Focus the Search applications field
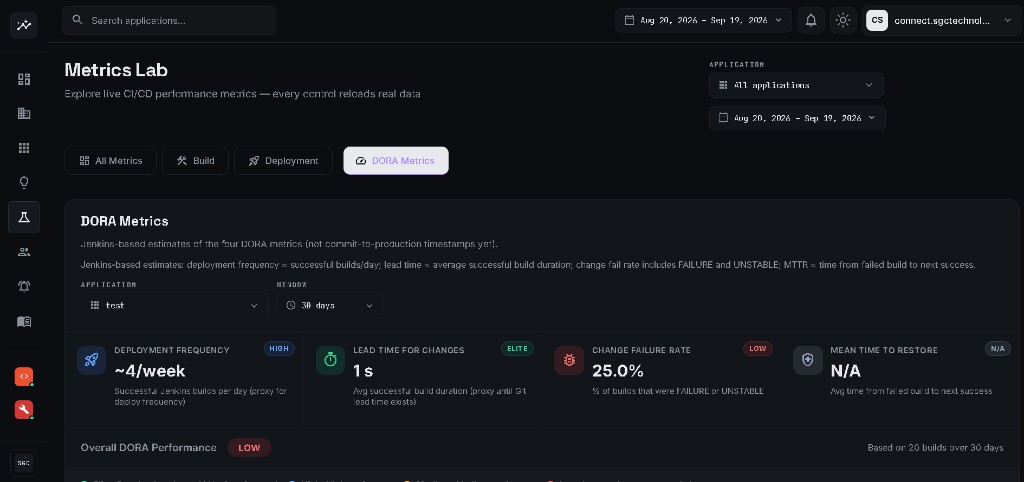This screenshot has height=482, width=1024. click(169, 20)
